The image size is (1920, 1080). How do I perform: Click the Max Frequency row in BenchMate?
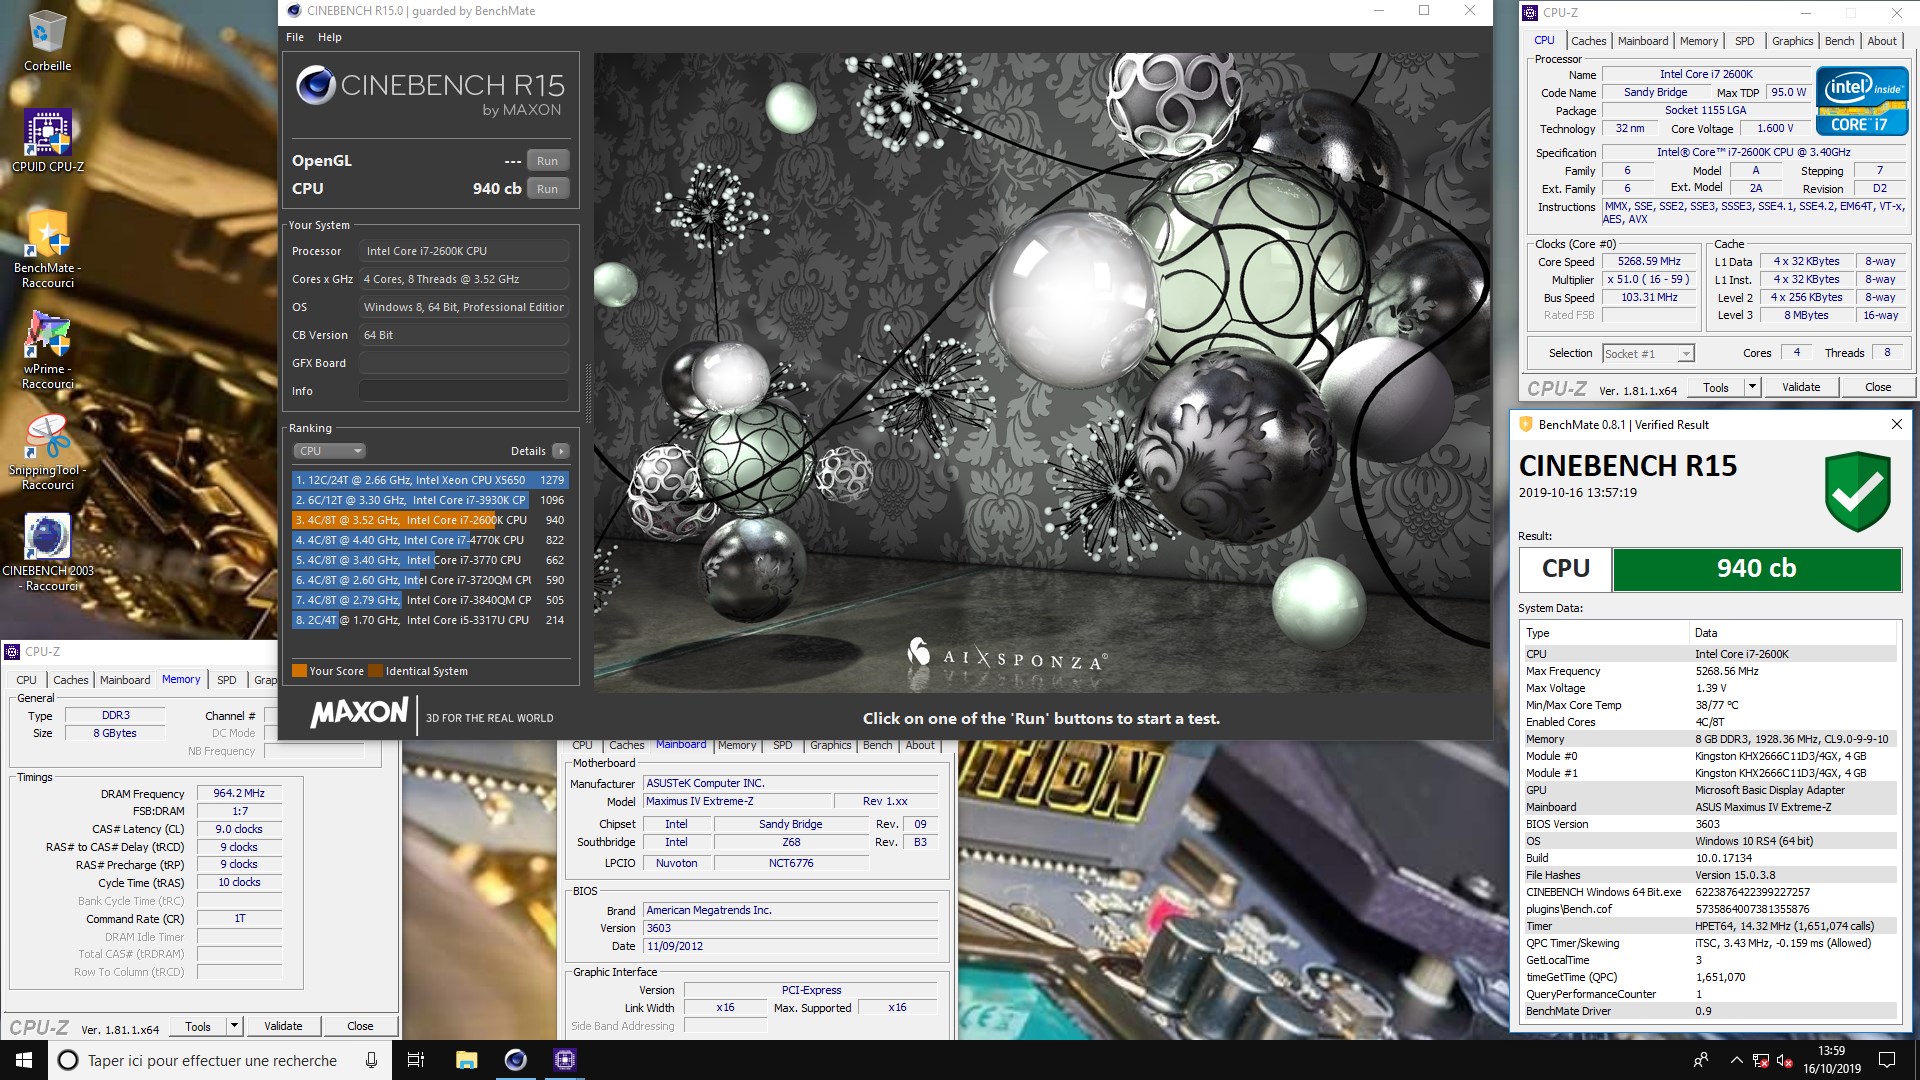[1708, 671]
